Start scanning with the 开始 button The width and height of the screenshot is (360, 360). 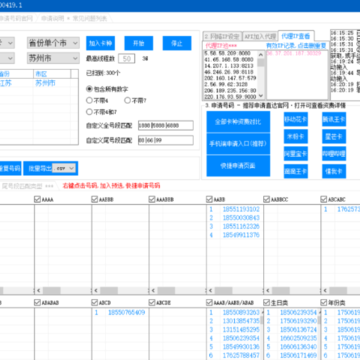tap(139, 43)
